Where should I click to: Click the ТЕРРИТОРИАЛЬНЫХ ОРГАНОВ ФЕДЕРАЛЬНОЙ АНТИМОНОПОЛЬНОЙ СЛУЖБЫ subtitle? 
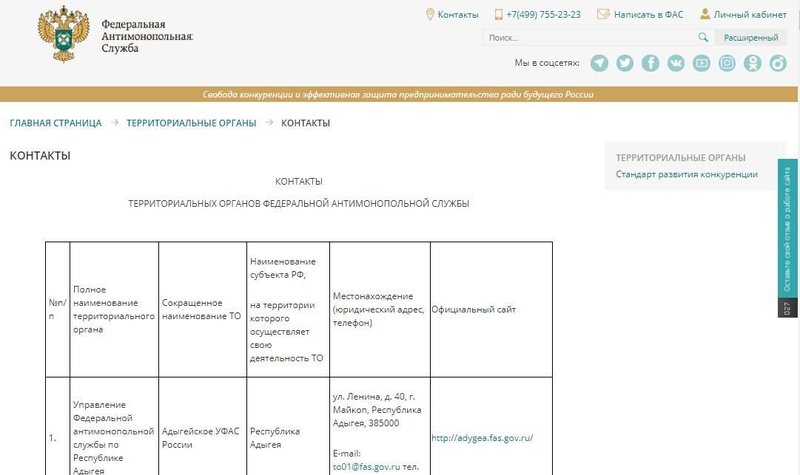[298, 204]
